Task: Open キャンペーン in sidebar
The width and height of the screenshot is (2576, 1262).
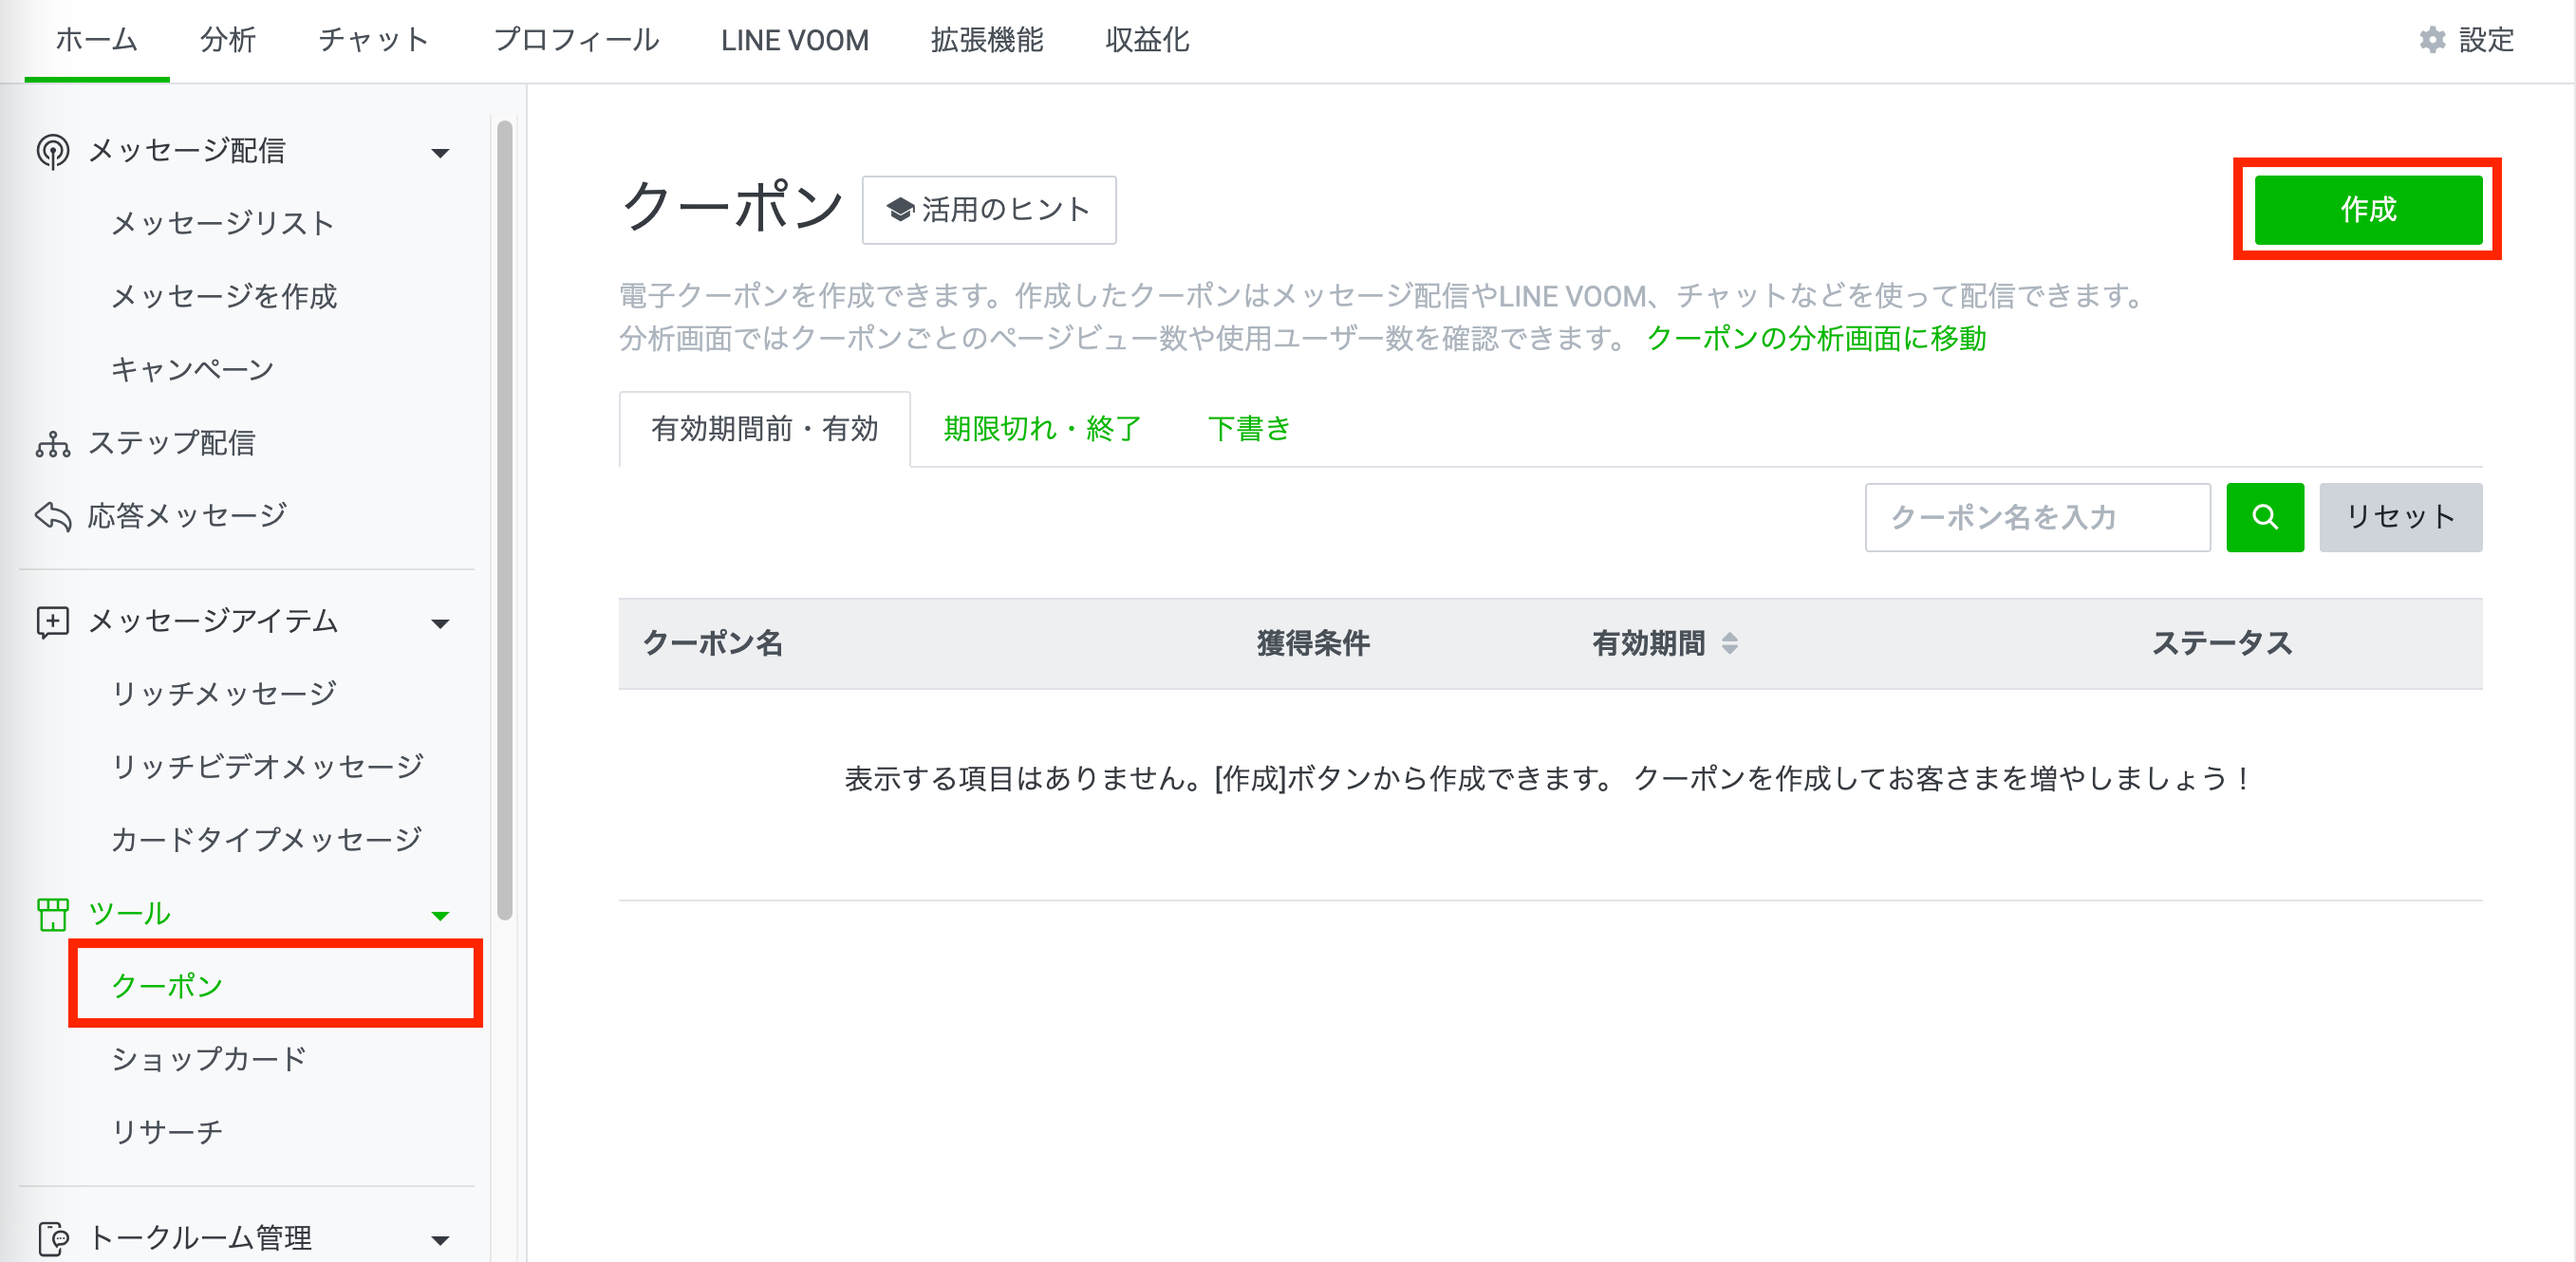Action: [x=192, y=369]
